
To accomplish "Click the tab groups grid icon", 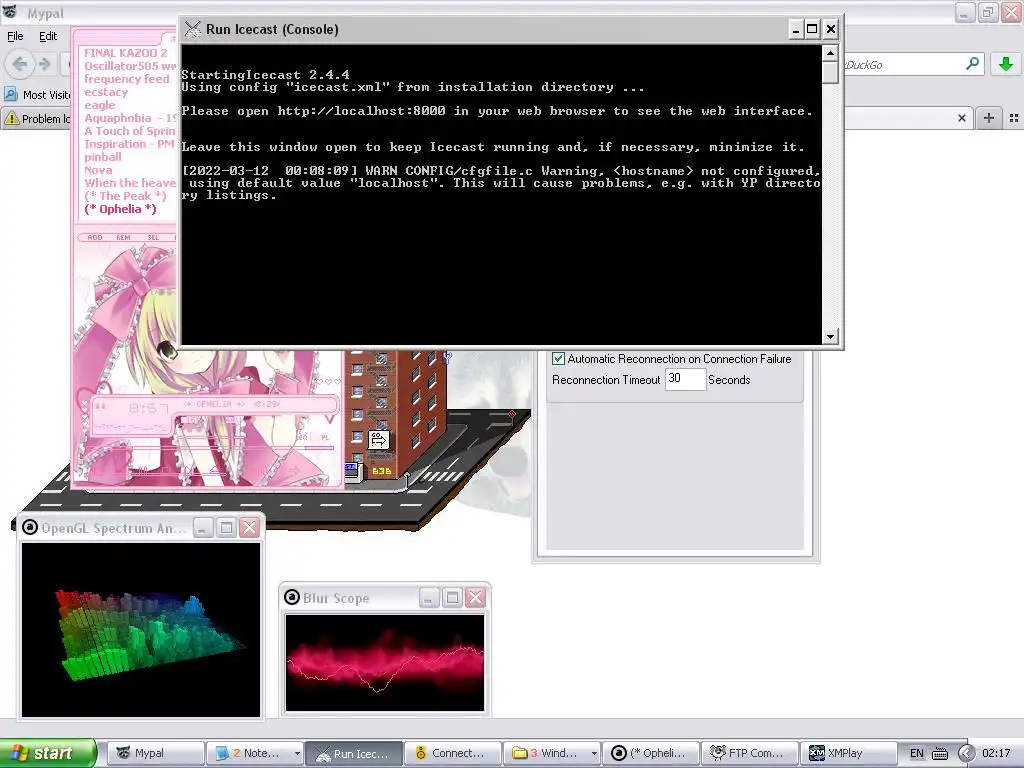I will (x=1014, y=118).
